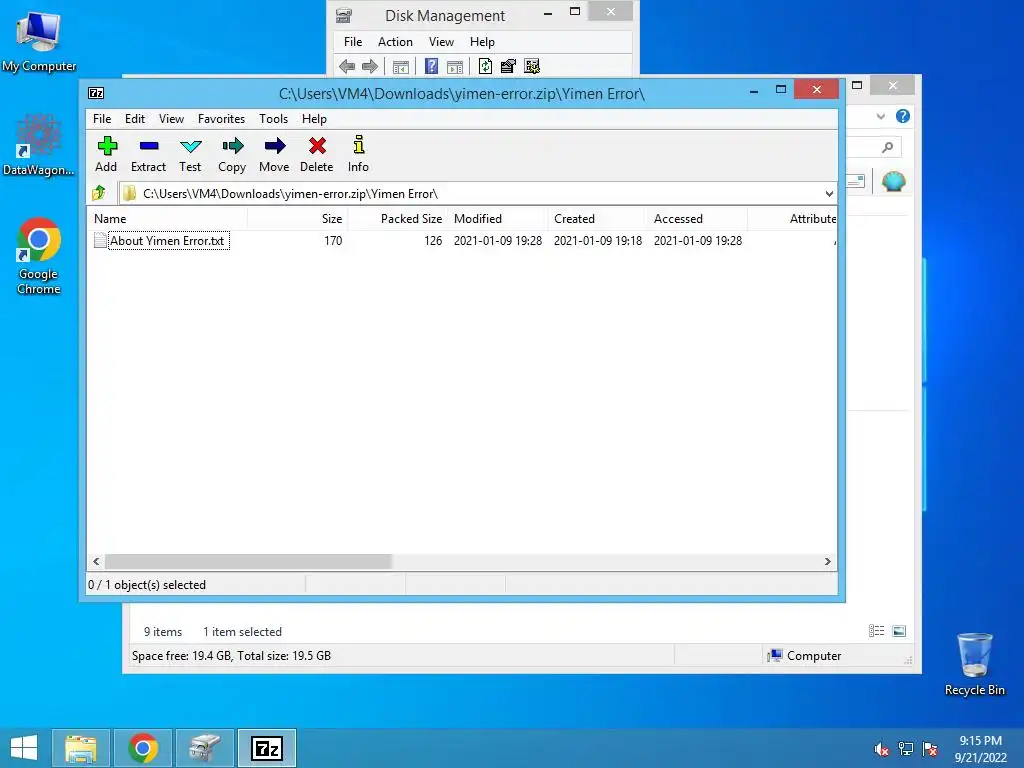Screen dimensions: 1024x768
Task: Click the blue help icon in Explorer window
Action: (903, 116)
